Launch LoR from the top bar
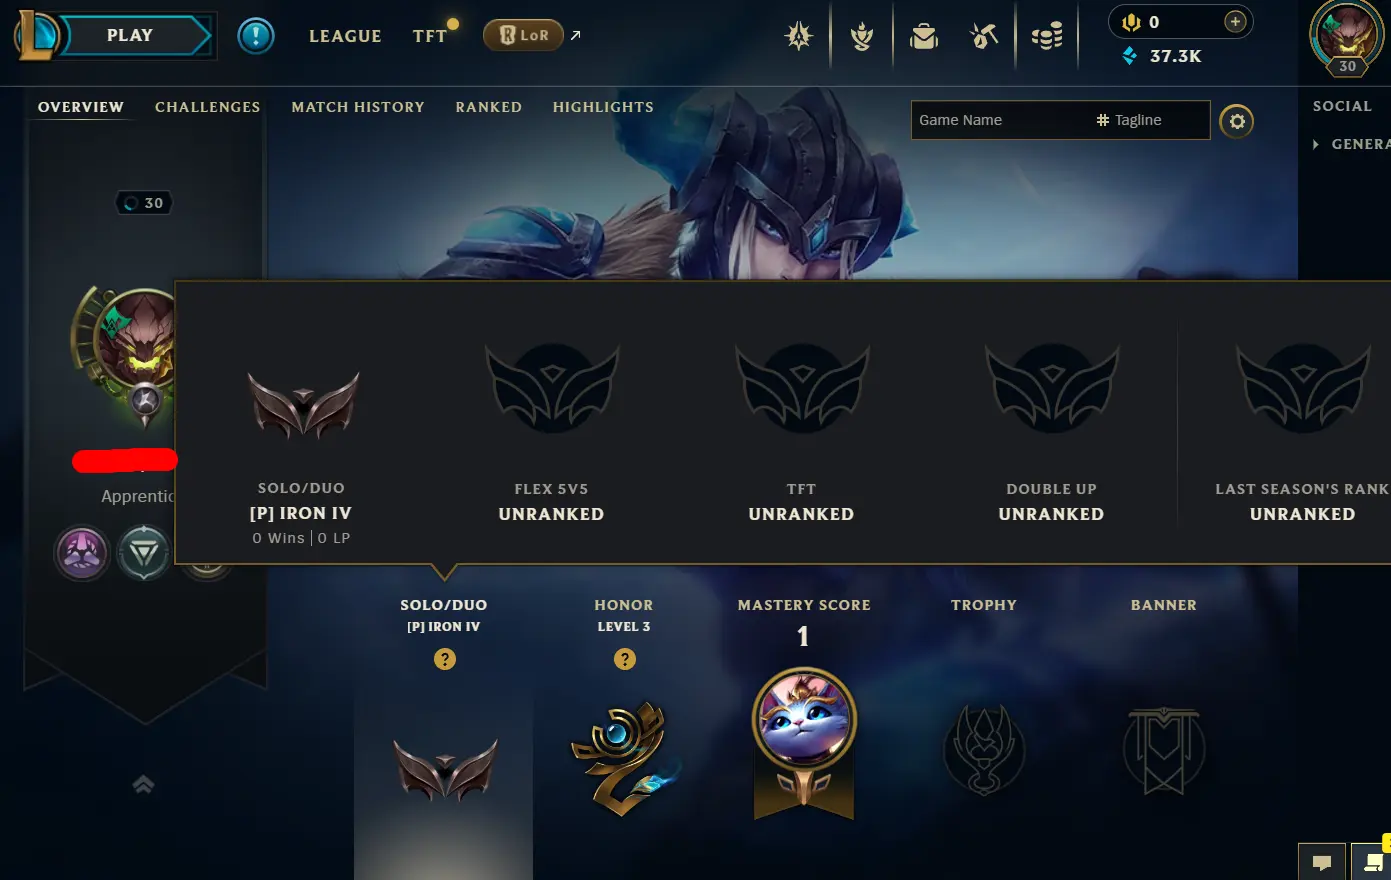This screenshot has width=1391, height=880. (524, 35)
